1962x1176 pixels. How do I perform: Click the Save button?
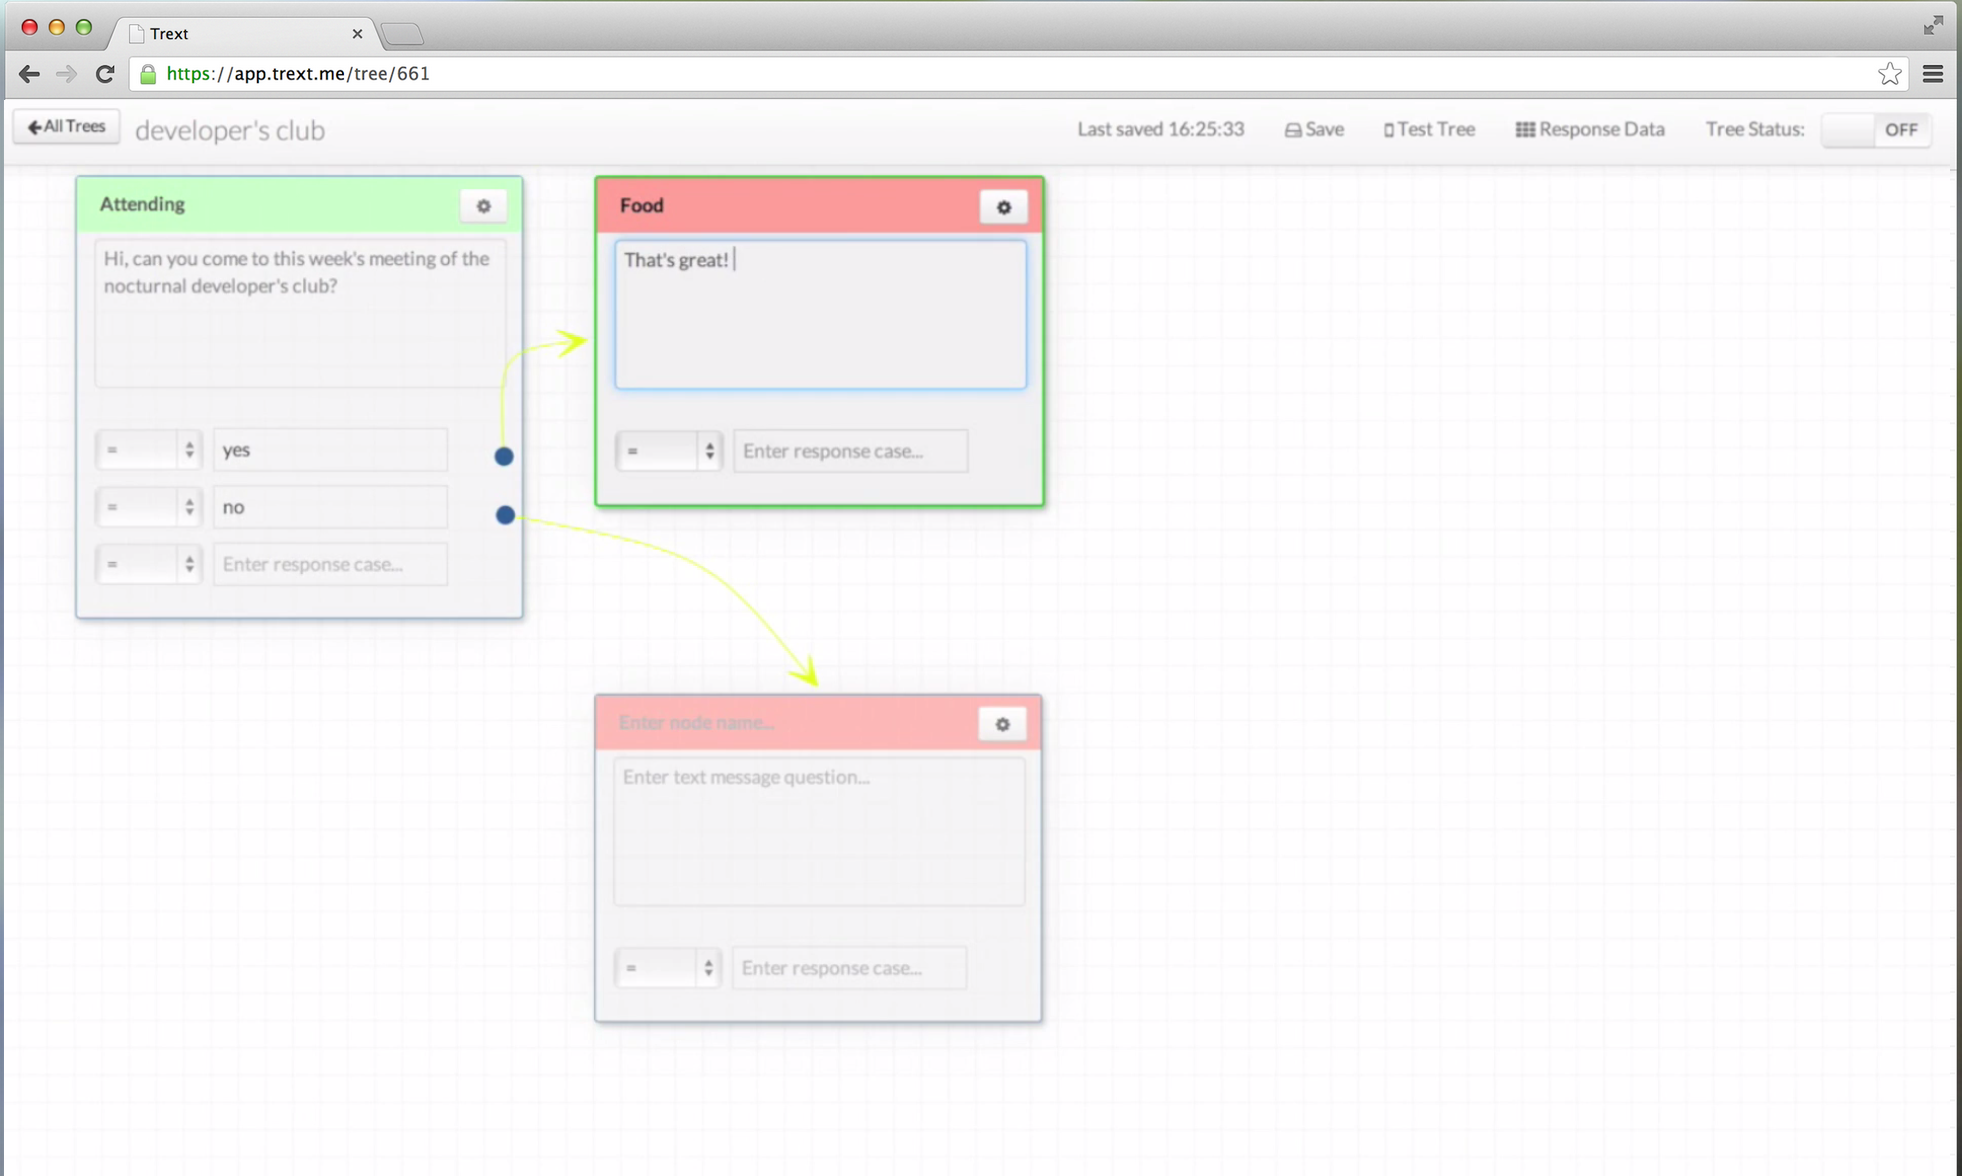coord(1314,130)
